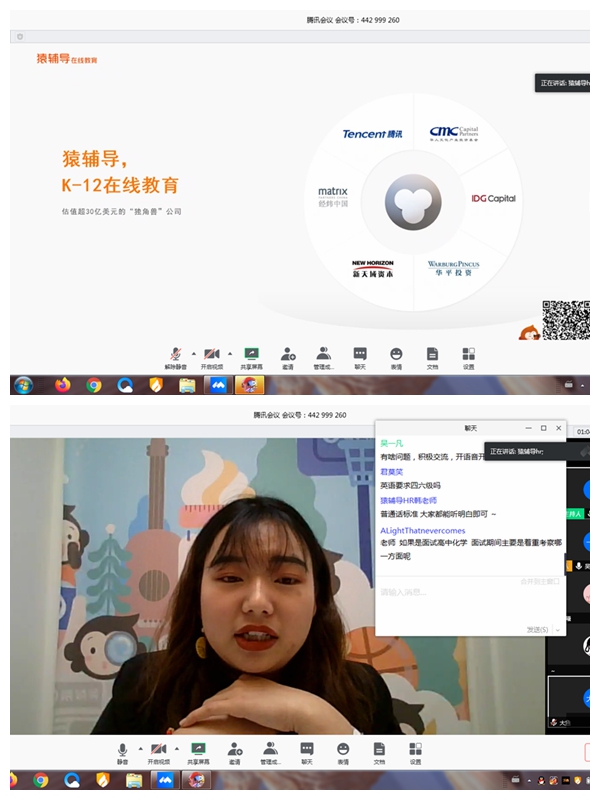Open Chrome from the slide window's taskbar

[93, 385]
